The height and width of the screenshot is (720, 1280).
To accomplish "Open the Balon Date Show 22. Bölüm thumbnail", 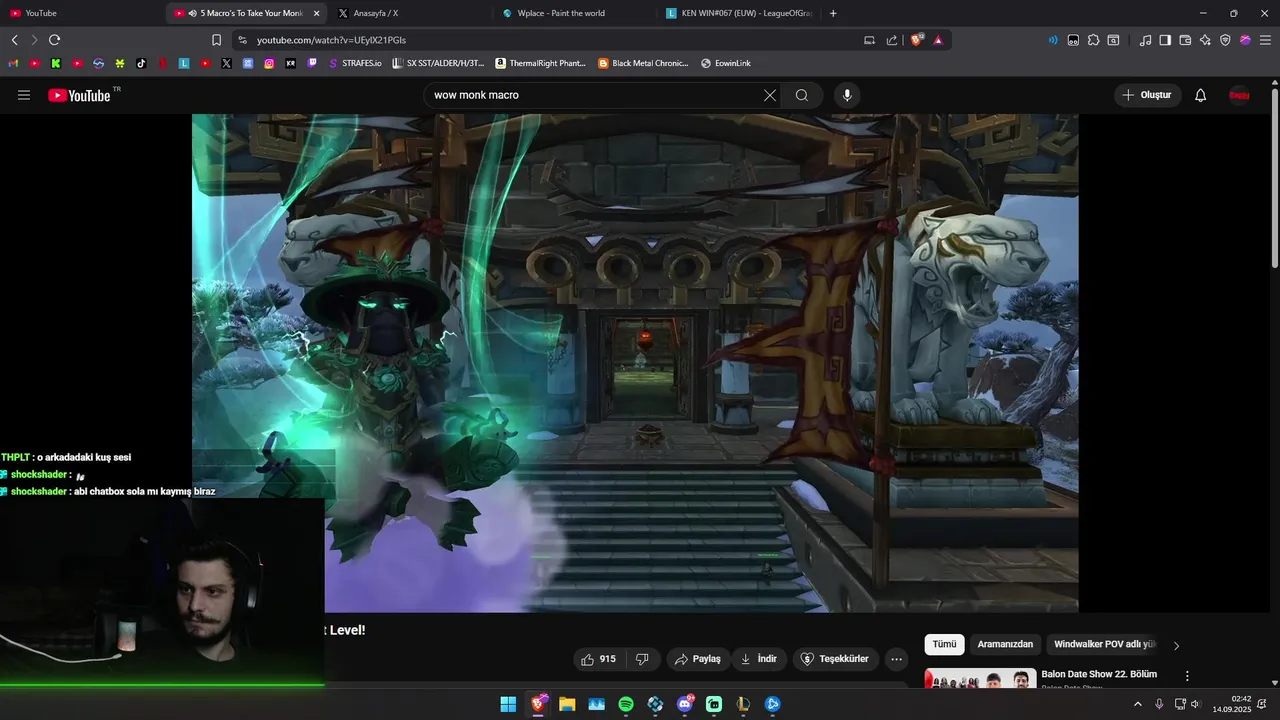I will [980, 678].
